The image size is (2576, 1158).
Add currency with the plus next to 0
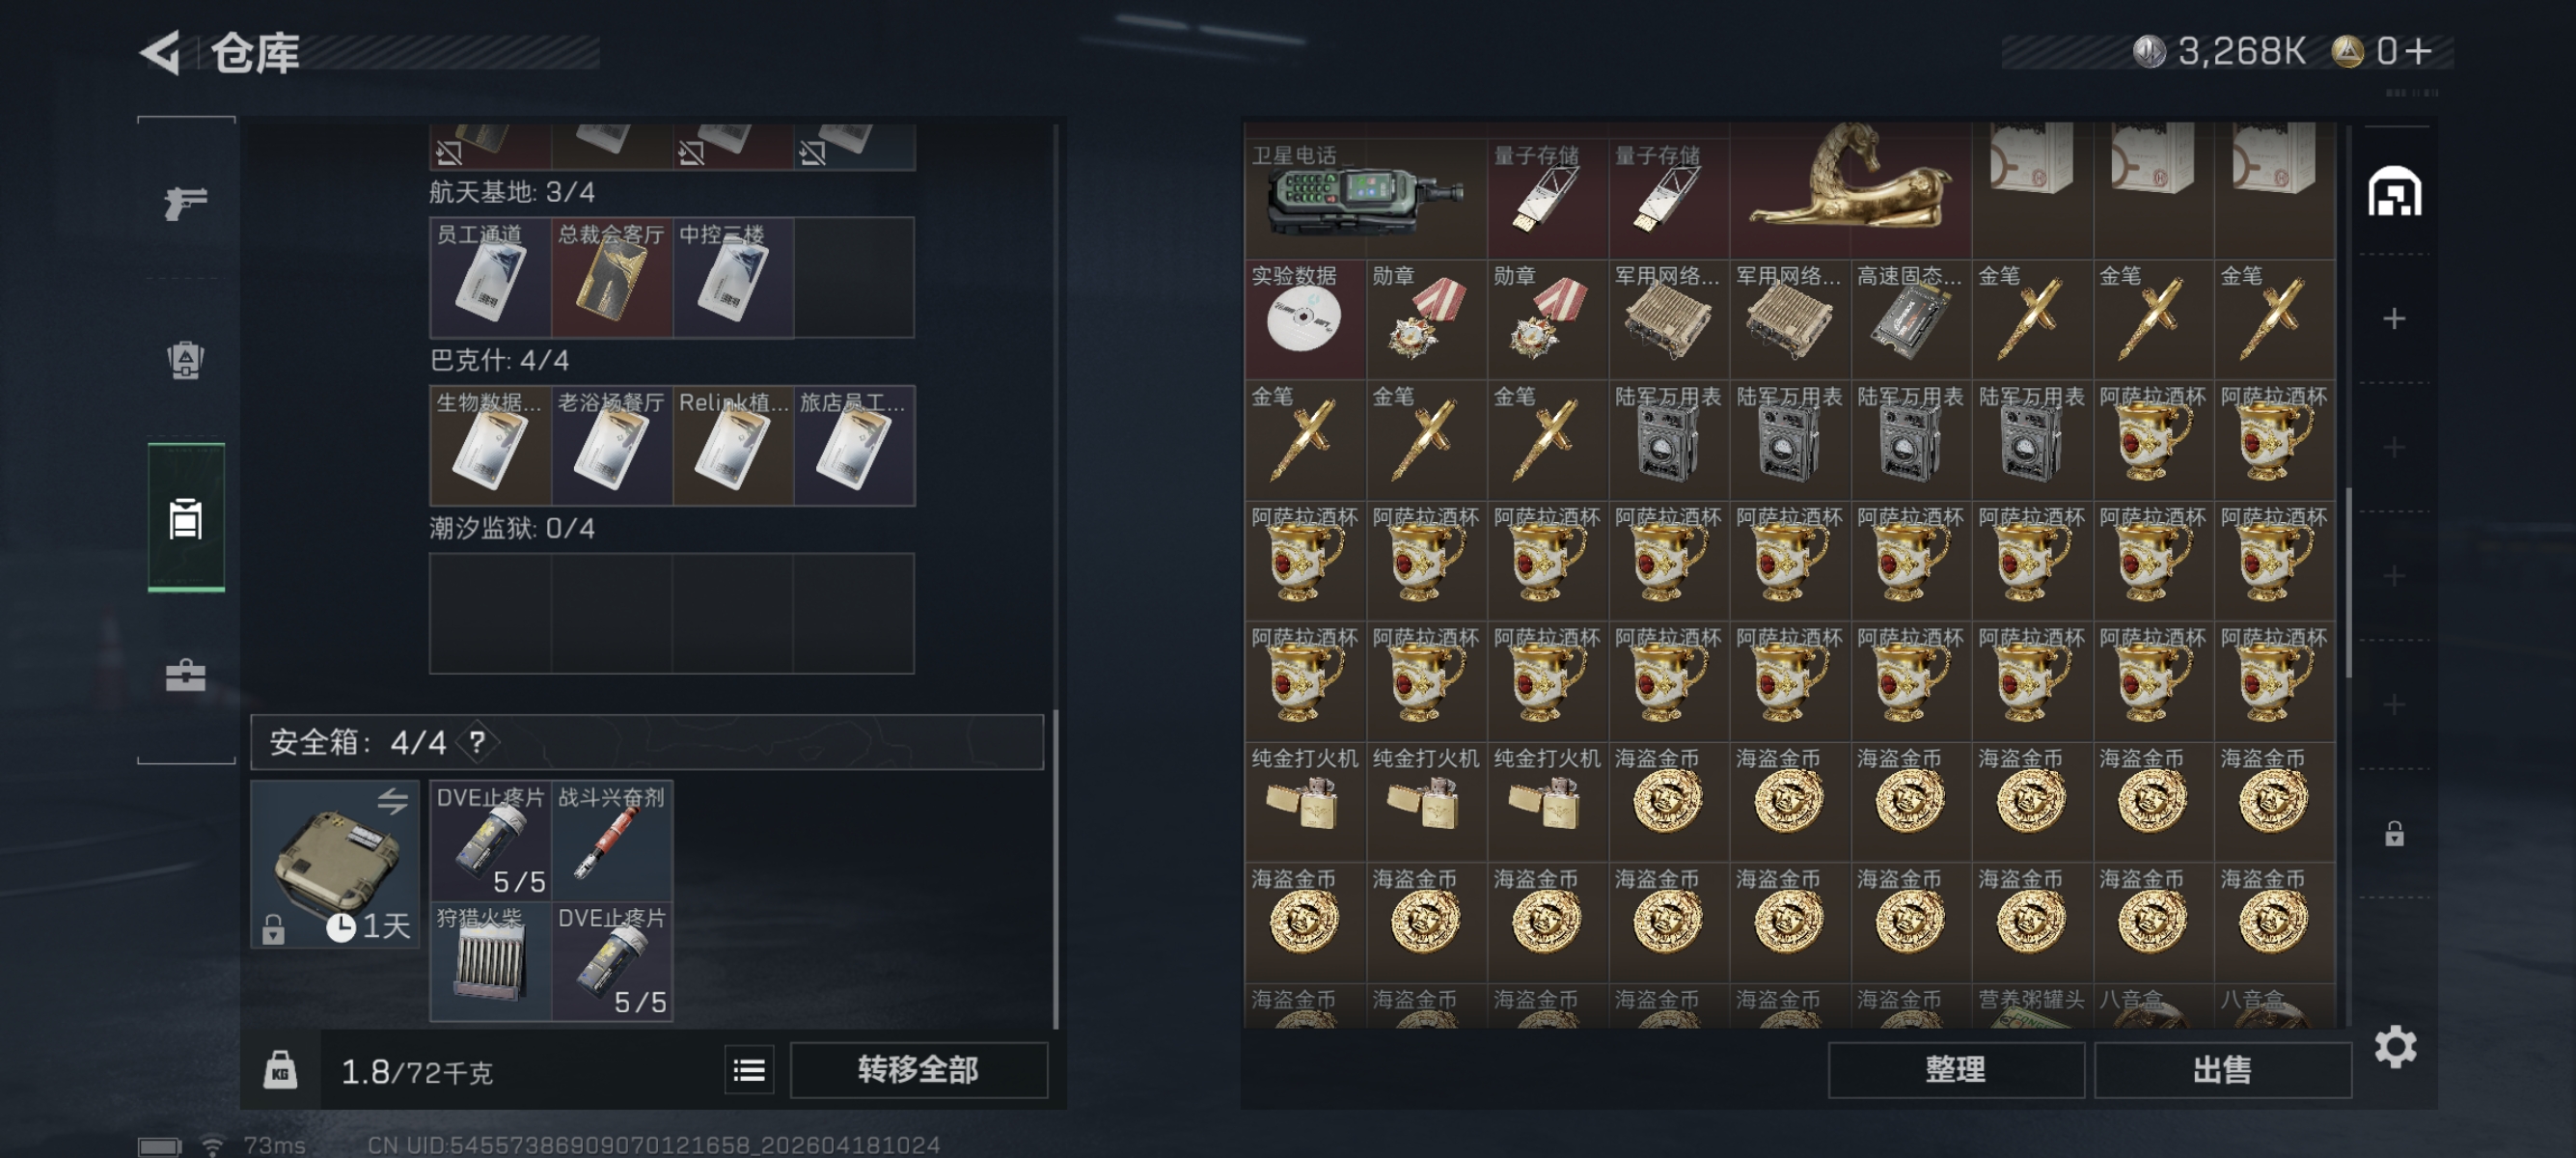2418,51
